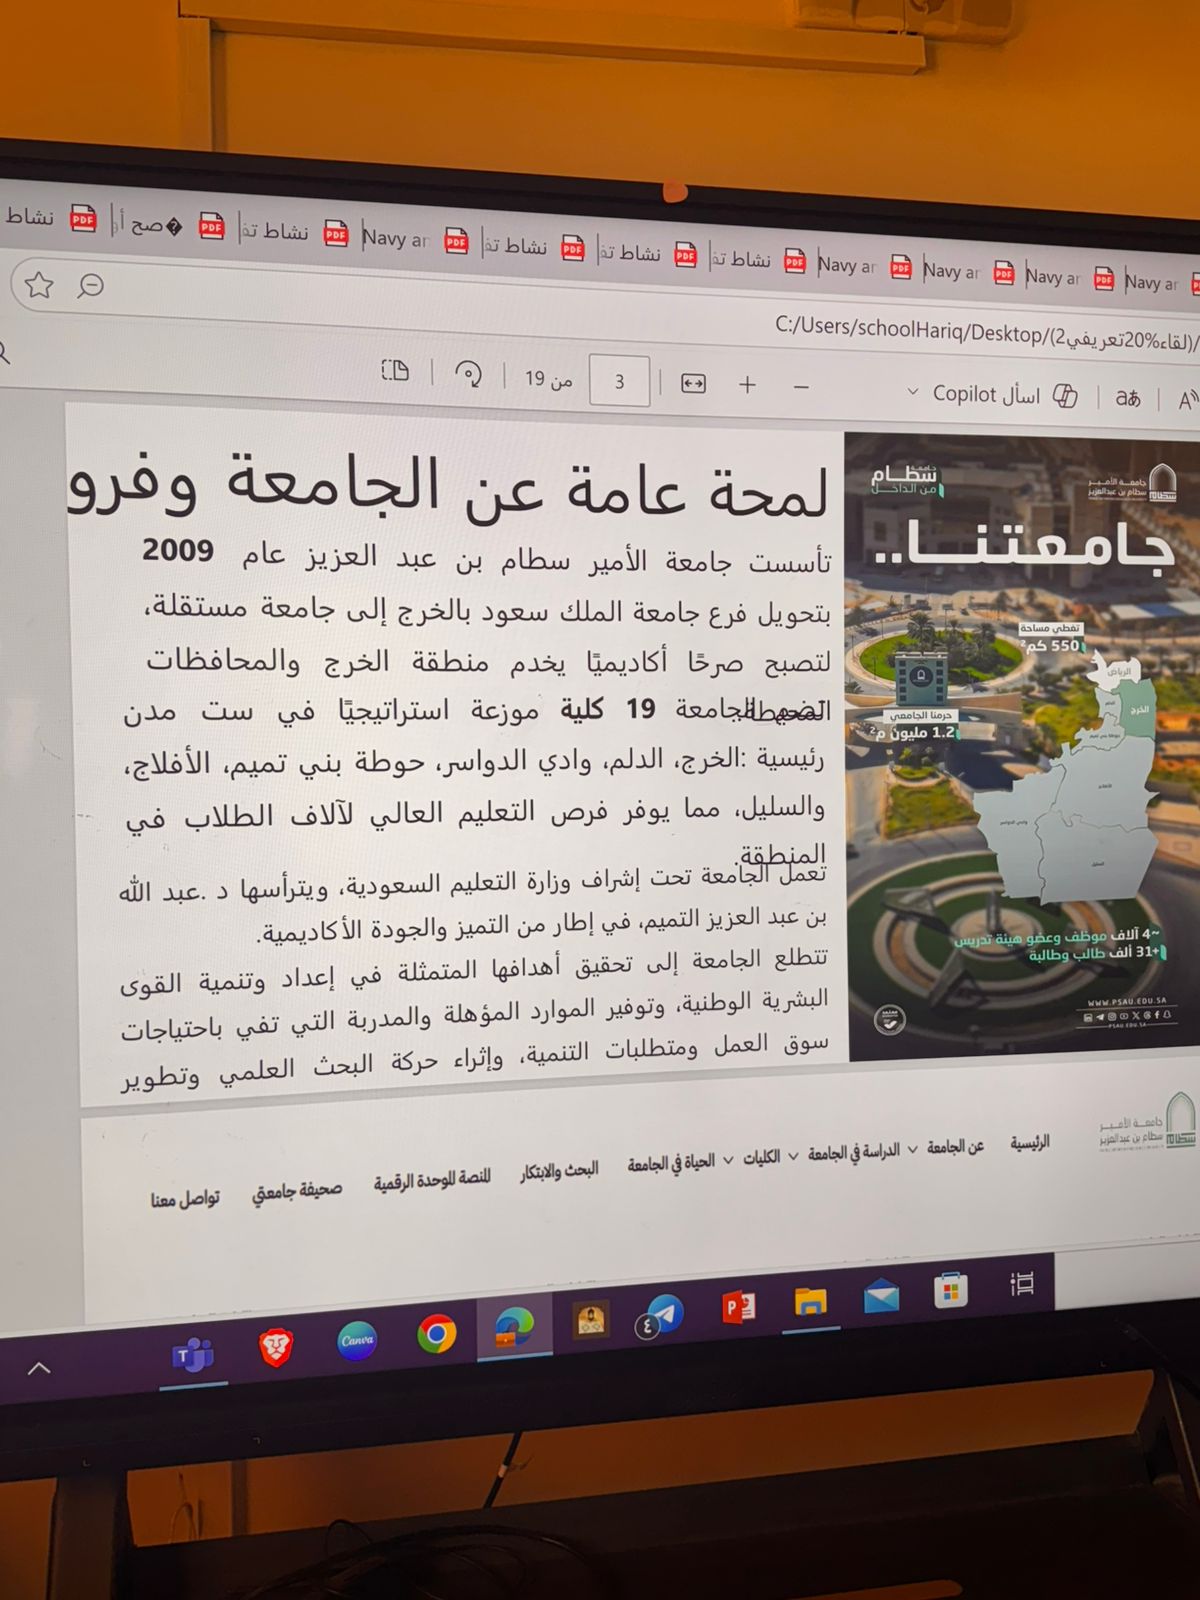
Task: Click the page number field showing 3
Action: click(619, 381)
